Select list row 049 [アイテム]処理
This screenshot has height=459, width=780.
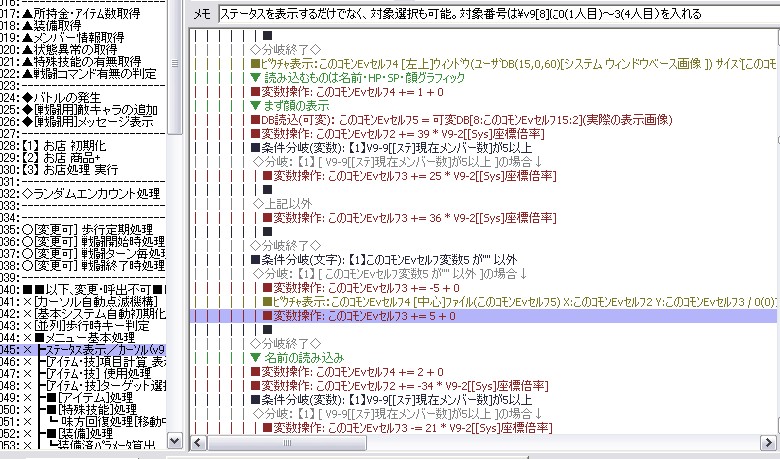click(83, 397)
